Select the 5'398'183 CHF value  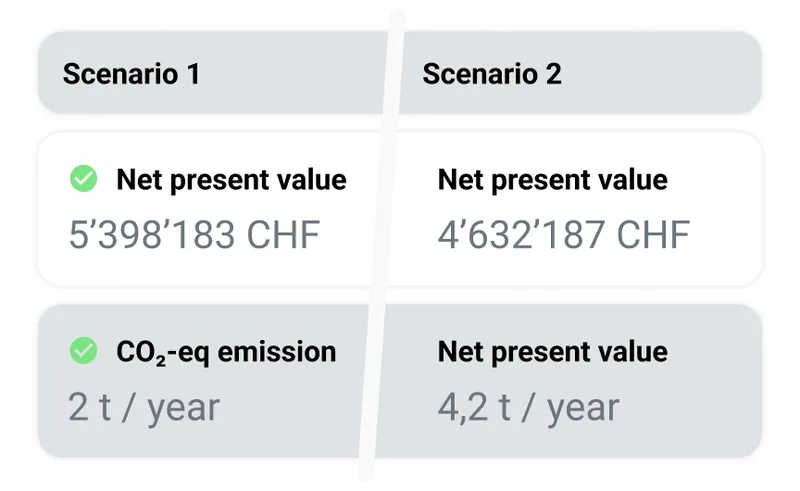pos(194,235)
